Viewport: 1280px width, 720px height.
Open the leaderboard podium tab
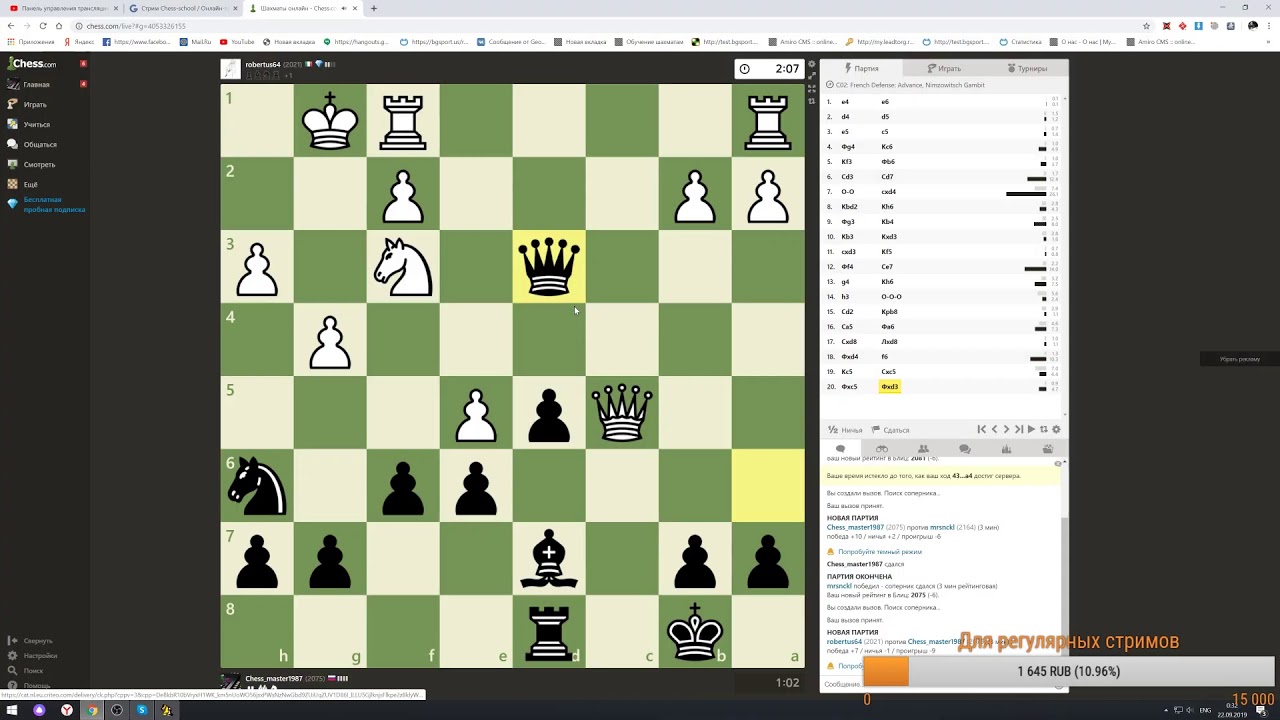(x=1006, y=449)
